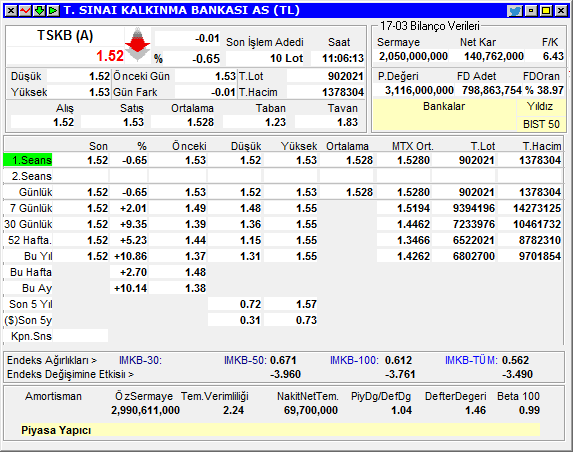The width and height of the screenshot is (573, 452).
Task: Click IMKB-100 effect value -3.761
Action: point(400,375)
